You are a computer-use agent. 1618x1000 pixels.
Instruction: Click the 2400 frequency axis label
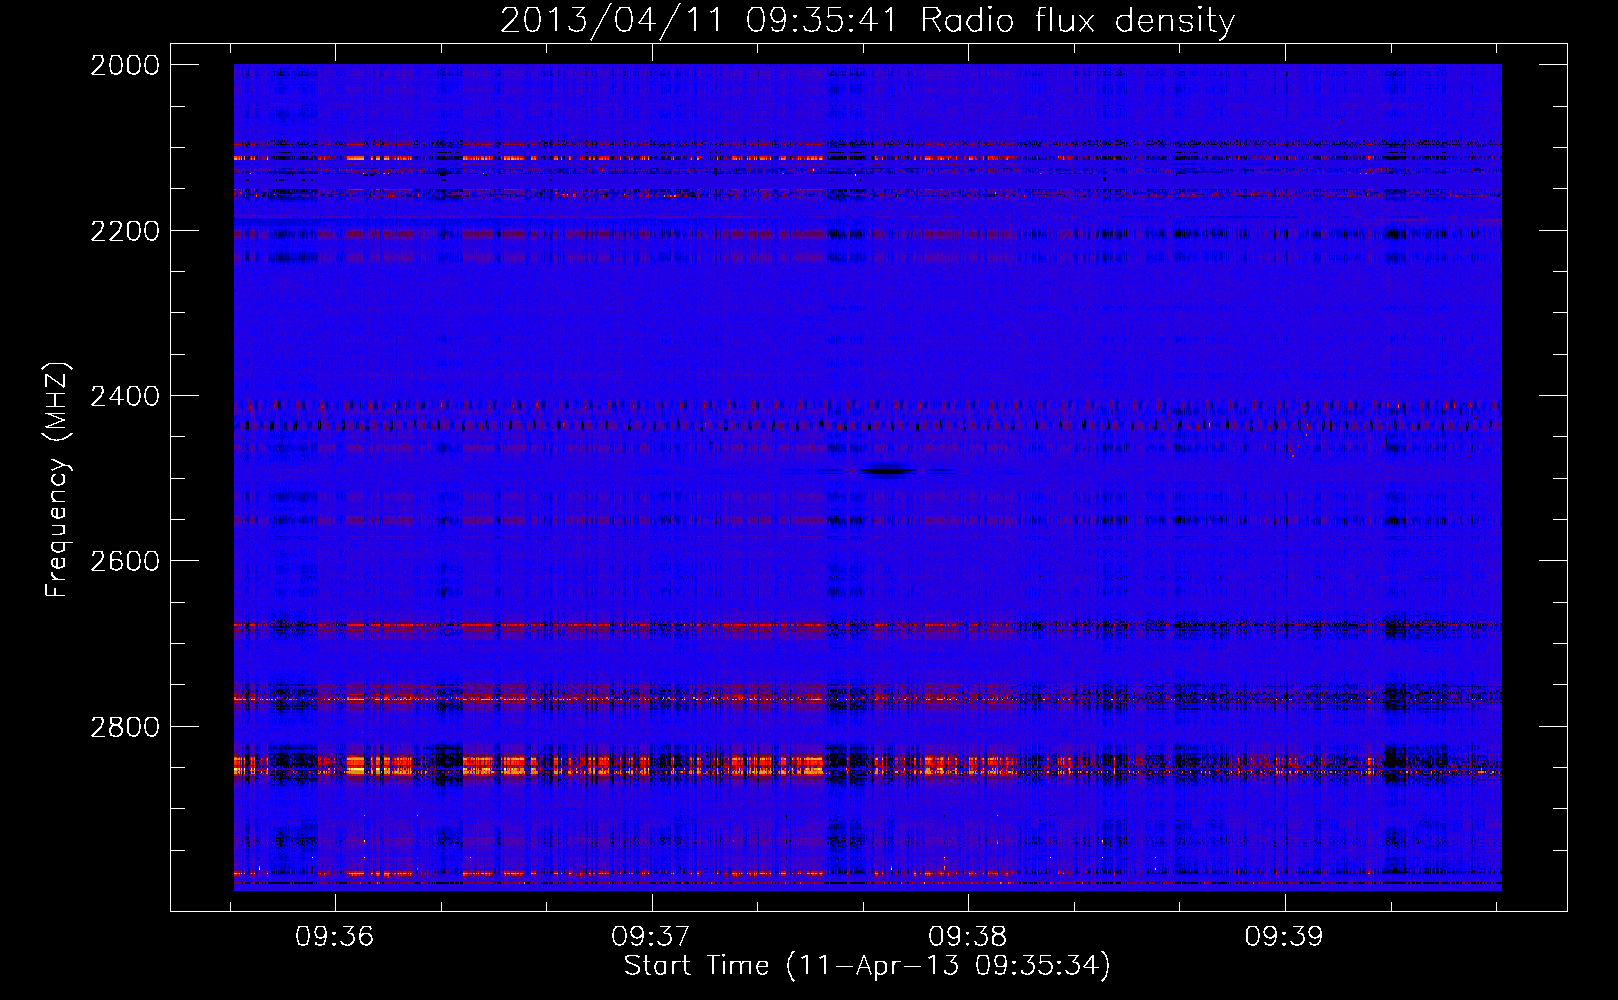click(x=125, y=396)
